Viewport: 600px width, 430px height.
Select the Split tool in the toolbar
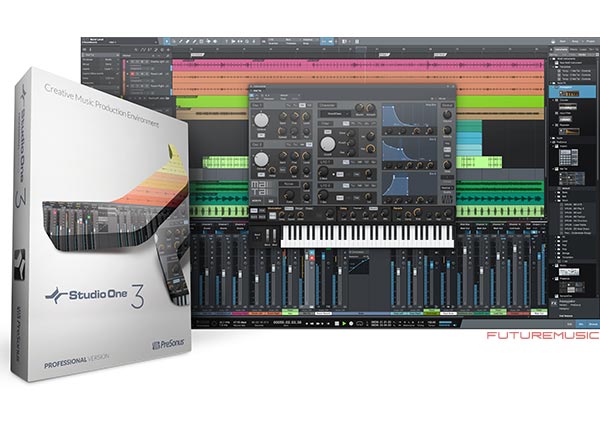coord(181,41)
